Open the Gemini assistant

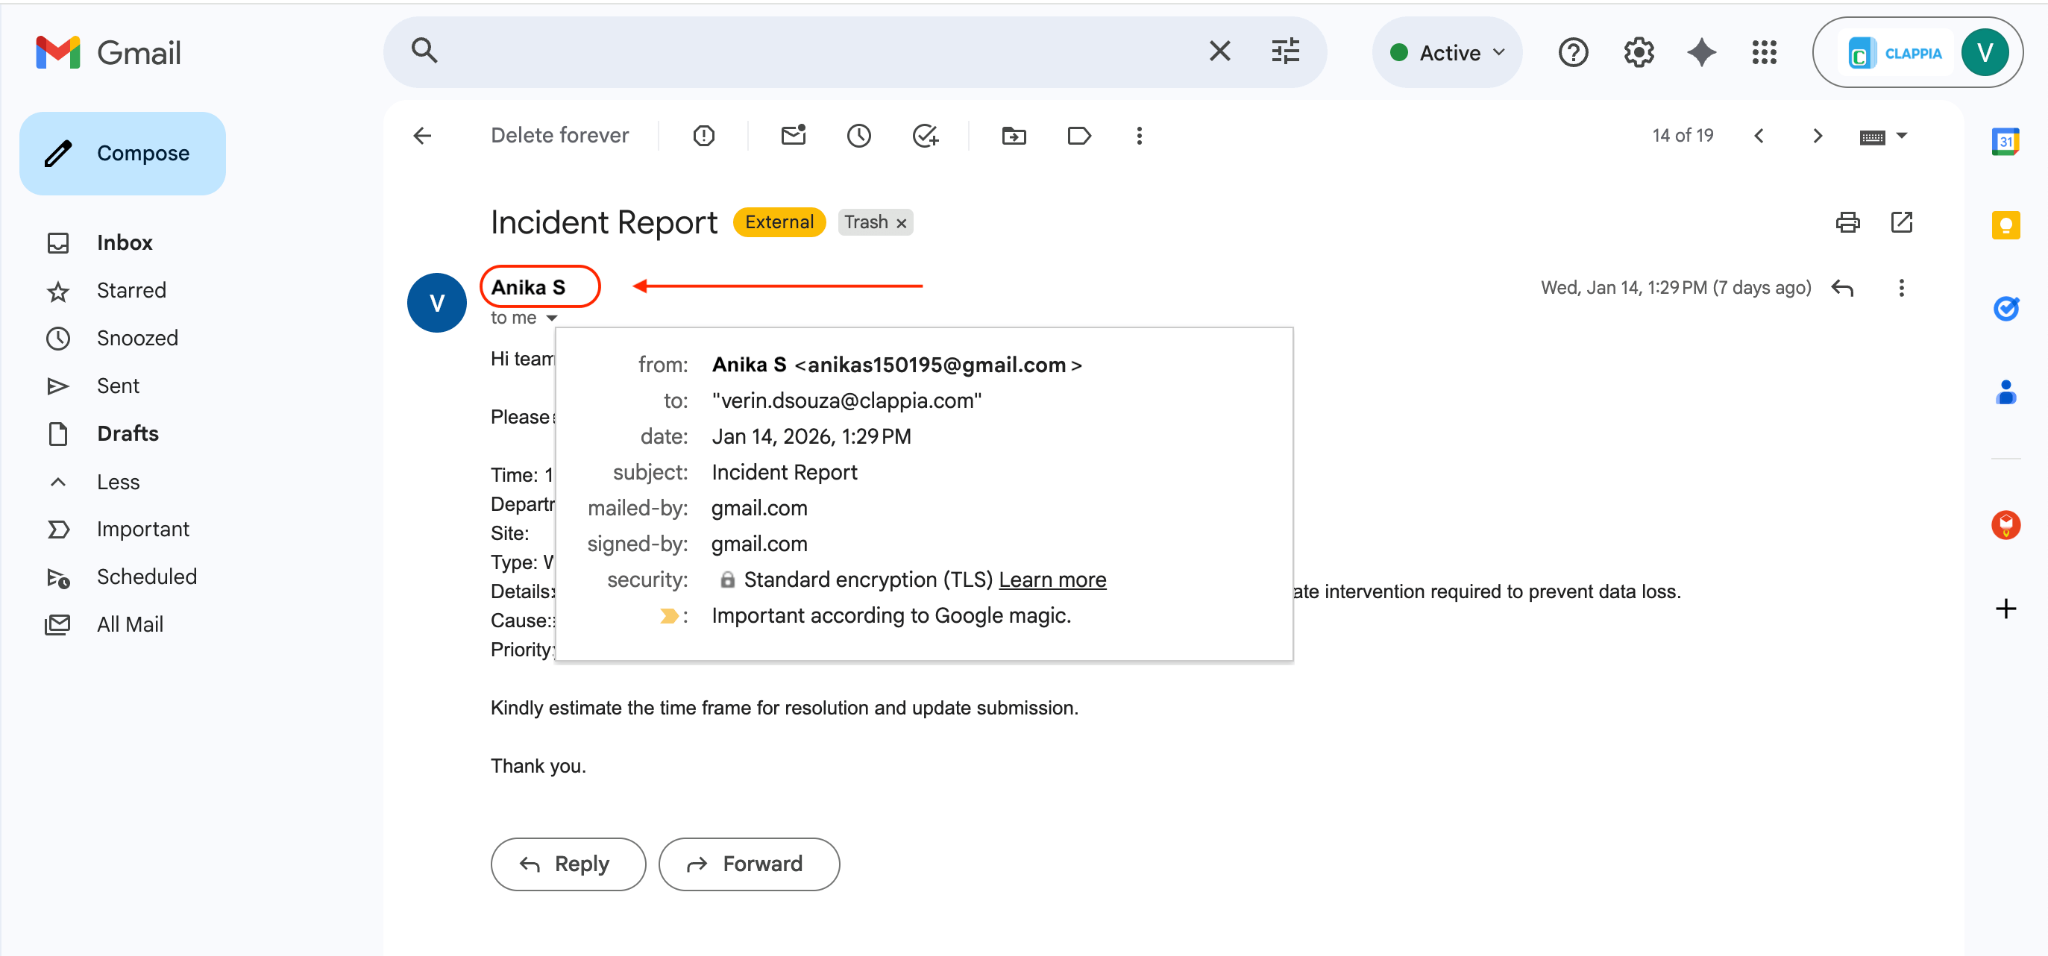(1700, 52)
